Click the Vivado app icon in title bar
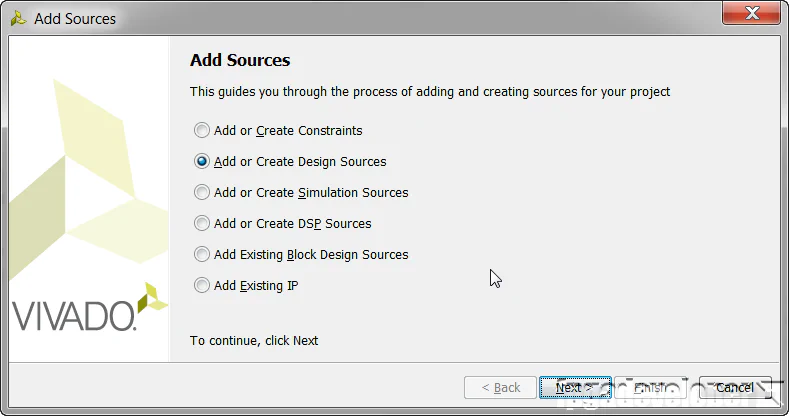The image size is (789, 416). 18,18
